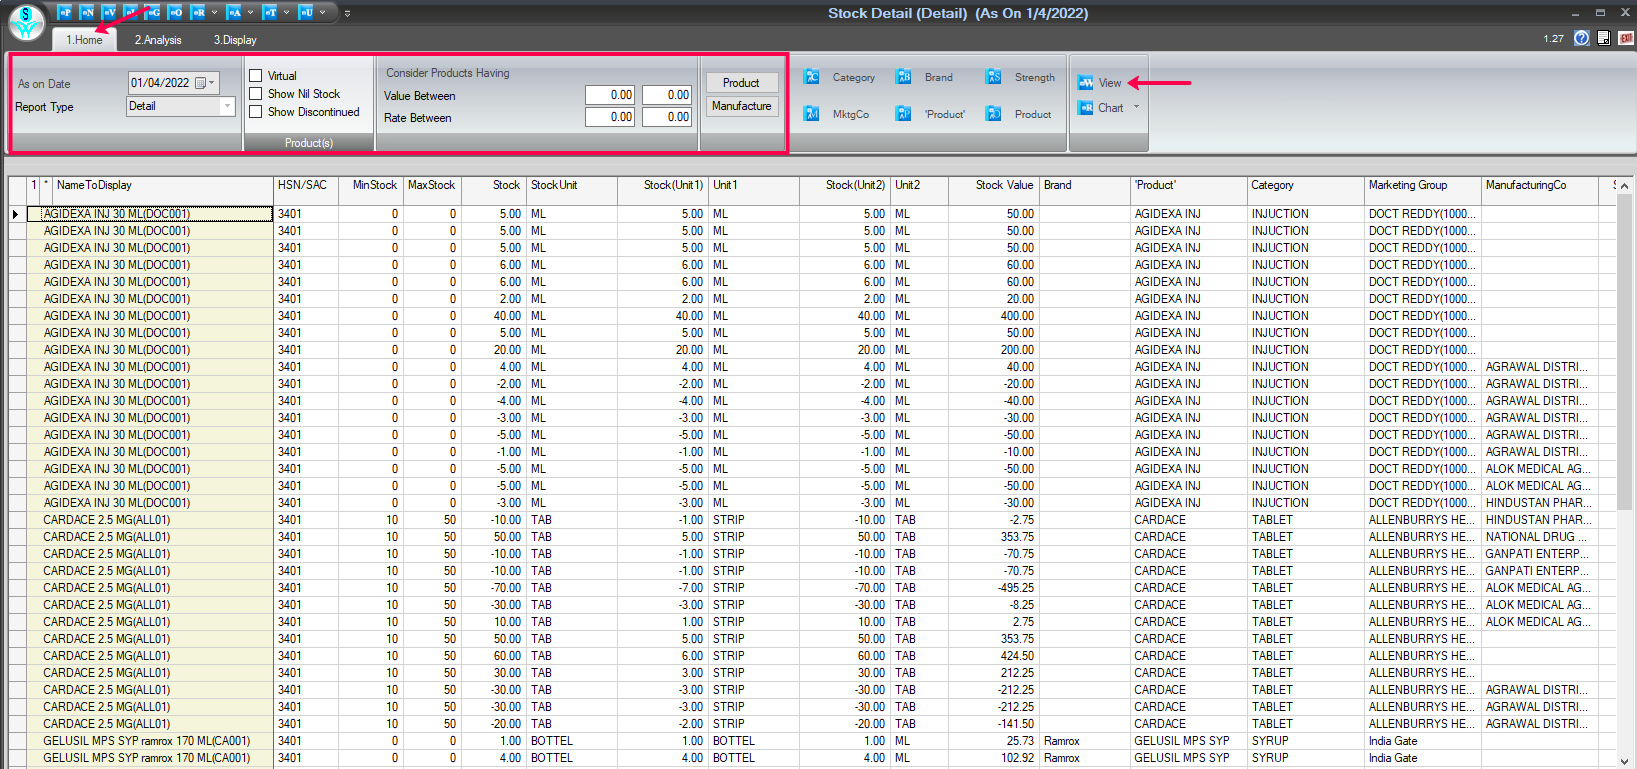Click the calculator icon beside help
This screenshot has width=1637, height=769.
[1604, 38]
